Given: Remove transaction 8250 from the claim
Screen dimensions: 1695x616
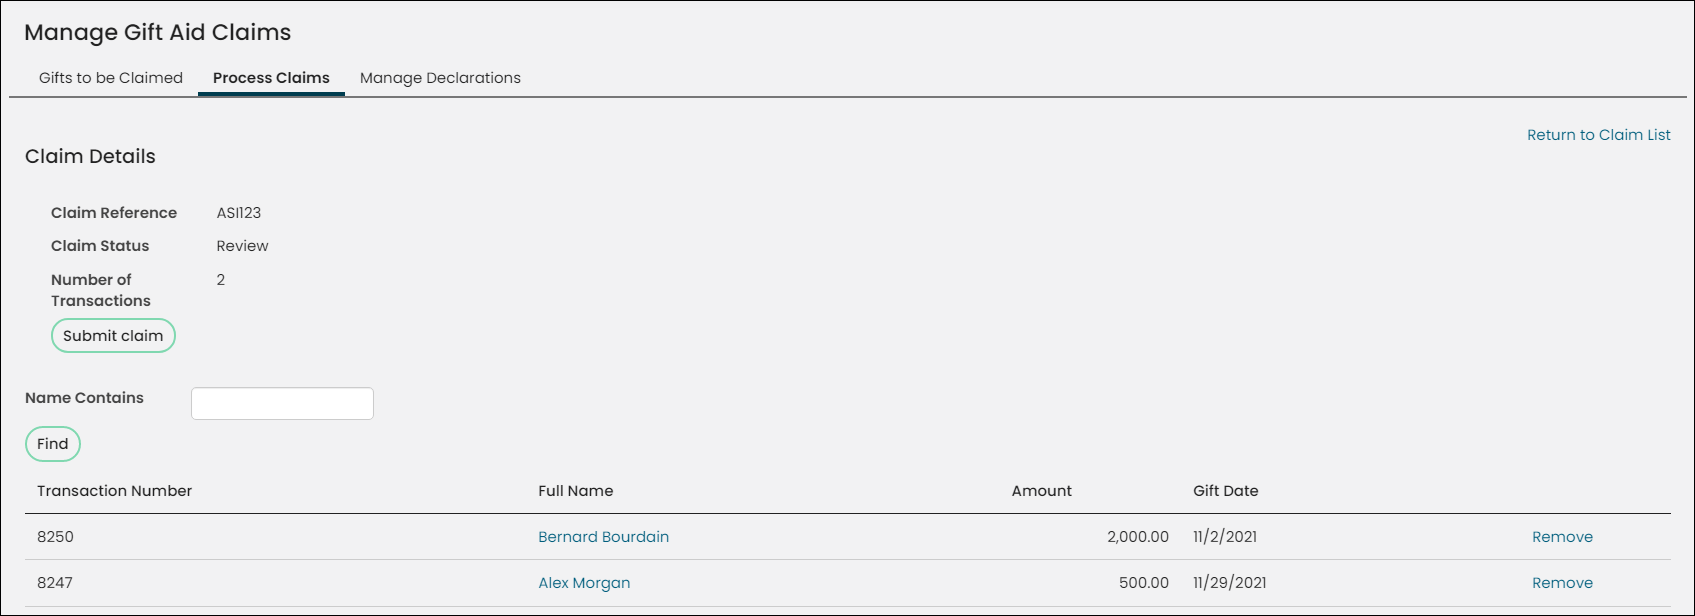Looking at the screenshot, I should [x=1562, y=537].
